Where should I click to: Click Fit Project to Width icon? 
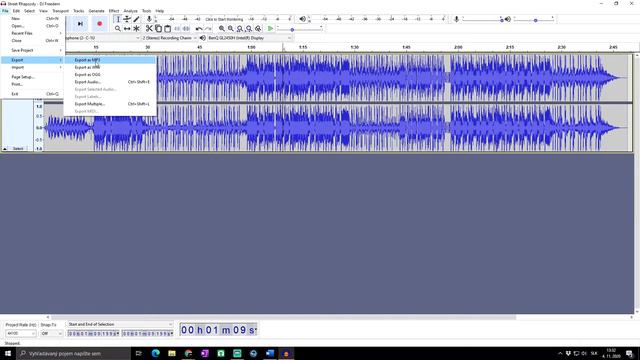pyautogui.click(x=249, y=29)
